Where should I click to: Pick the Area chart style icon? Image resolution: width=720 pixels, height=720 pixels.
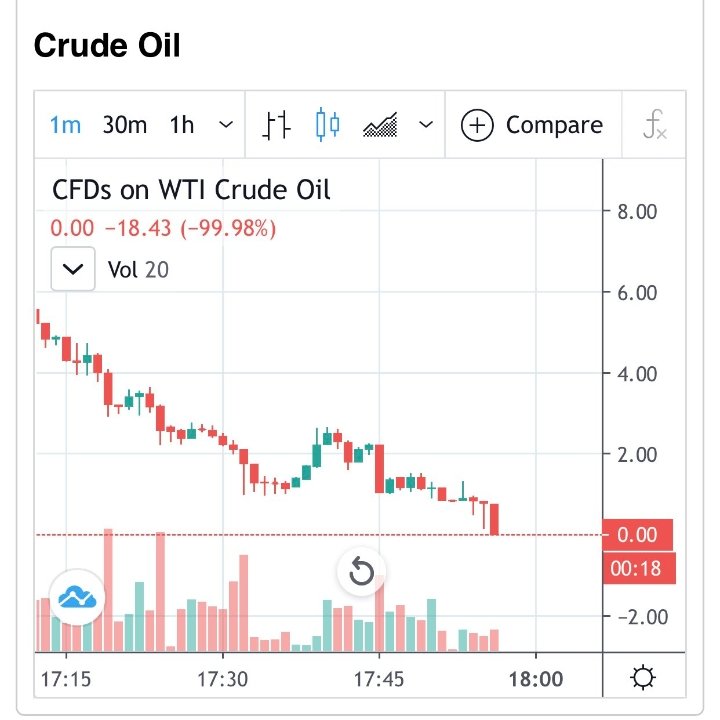click(380, 126)
